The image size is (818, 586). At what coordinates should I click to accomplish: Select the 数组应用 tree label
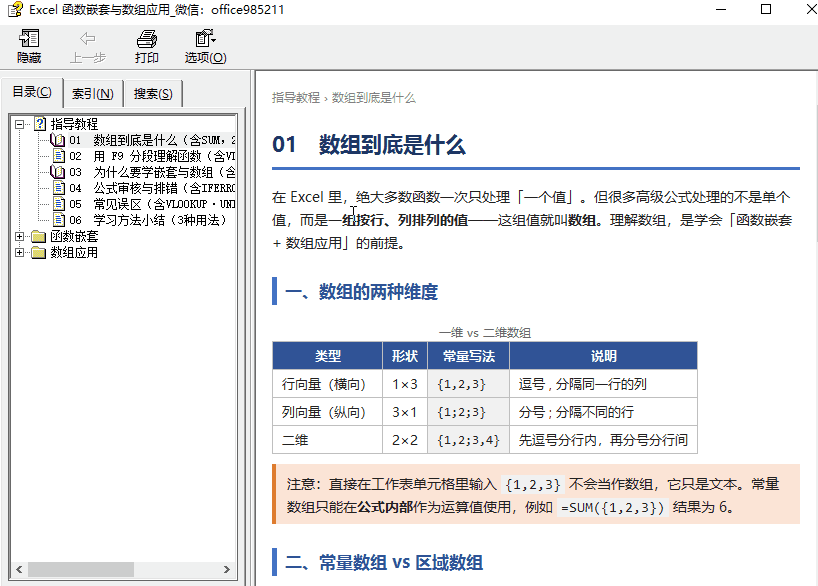pyautogui.click(x=74, y=253)
